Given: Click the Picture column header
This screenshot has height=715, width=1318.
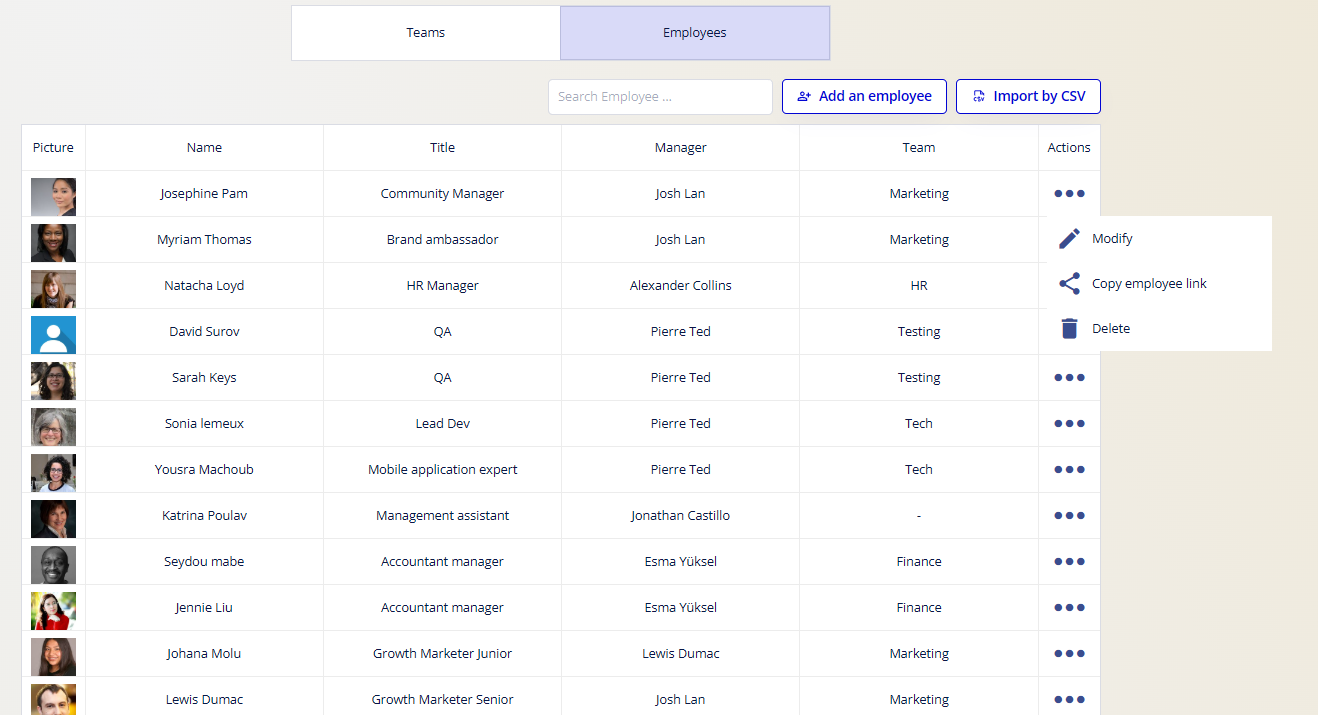Looking at the screenshot, I should (53, 148).
